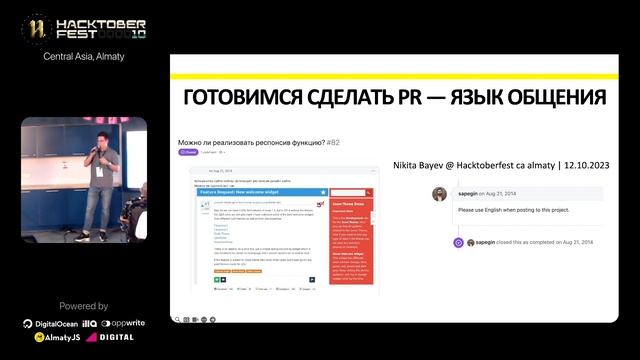Screen dimensions: 640x360
Task: Click text "Nikita Bayev @ Hacktoberfest ca almaty"
Action: 474,165
